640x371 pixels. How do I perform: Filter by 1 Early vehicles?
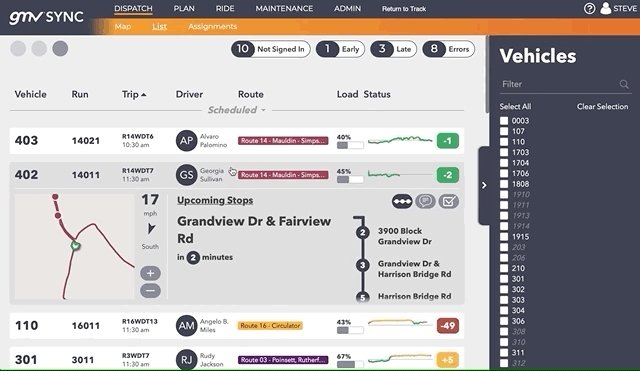(340, 49)
